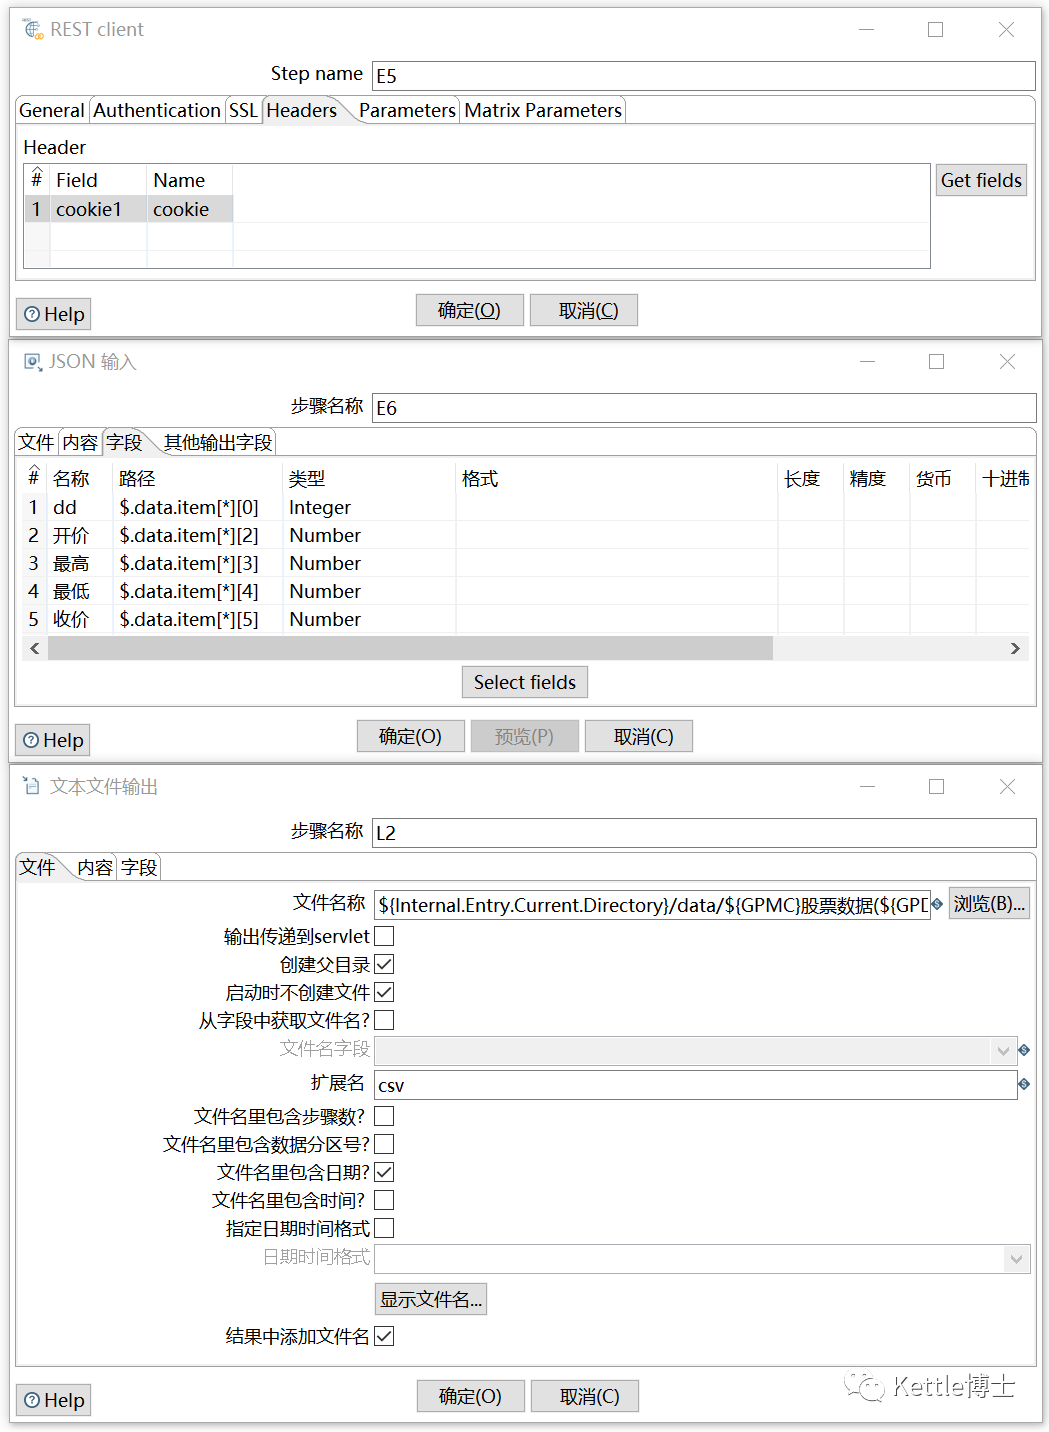Screen dimensions: 1049x1432
Task: Click the 文本文件输出 window title icon
Action: [32, 787]
